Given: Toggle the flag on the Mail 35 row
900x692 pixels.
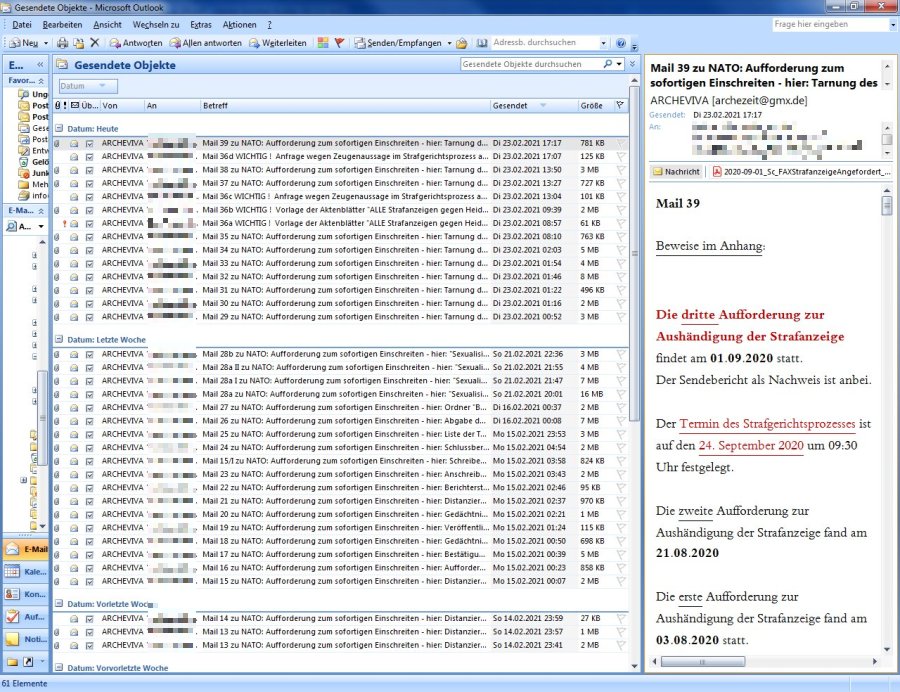Looking at the screenshot, I should [621, 236].
